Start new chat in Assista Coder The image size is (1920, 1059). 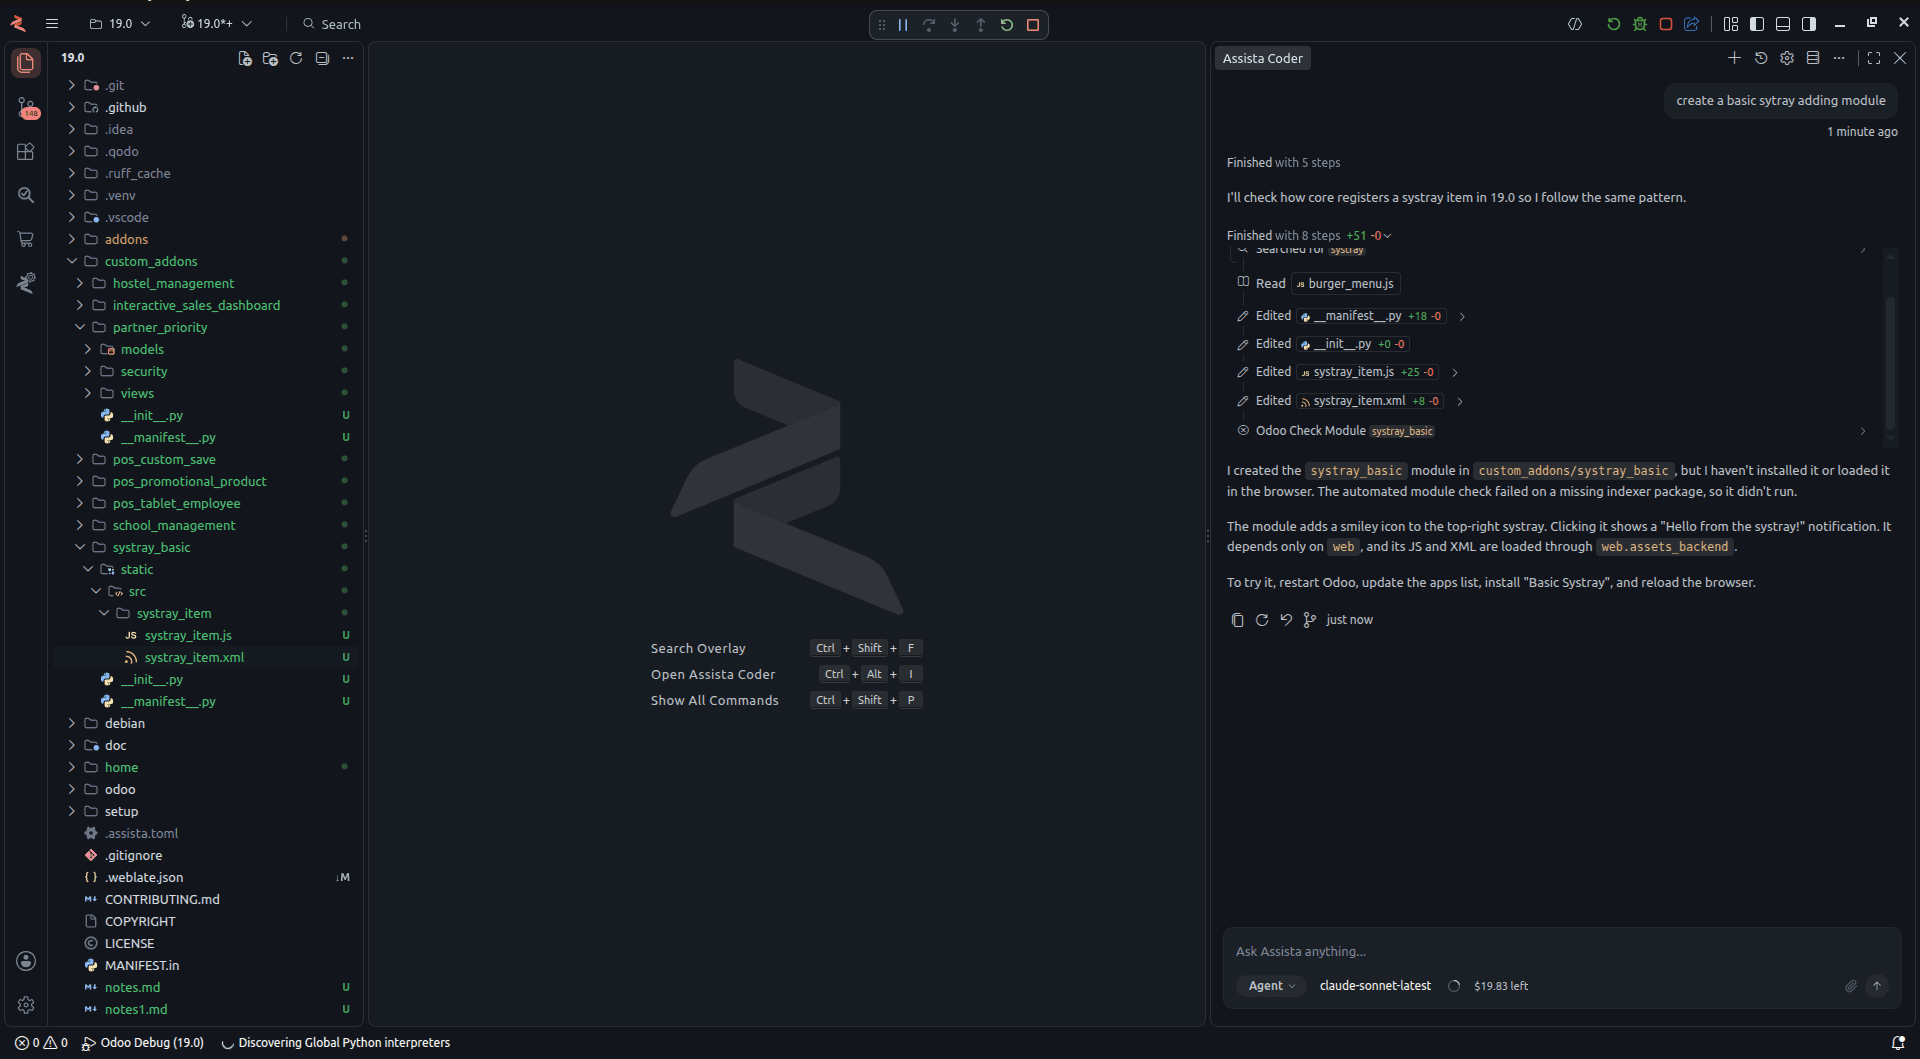click(x=1735, y=58)
